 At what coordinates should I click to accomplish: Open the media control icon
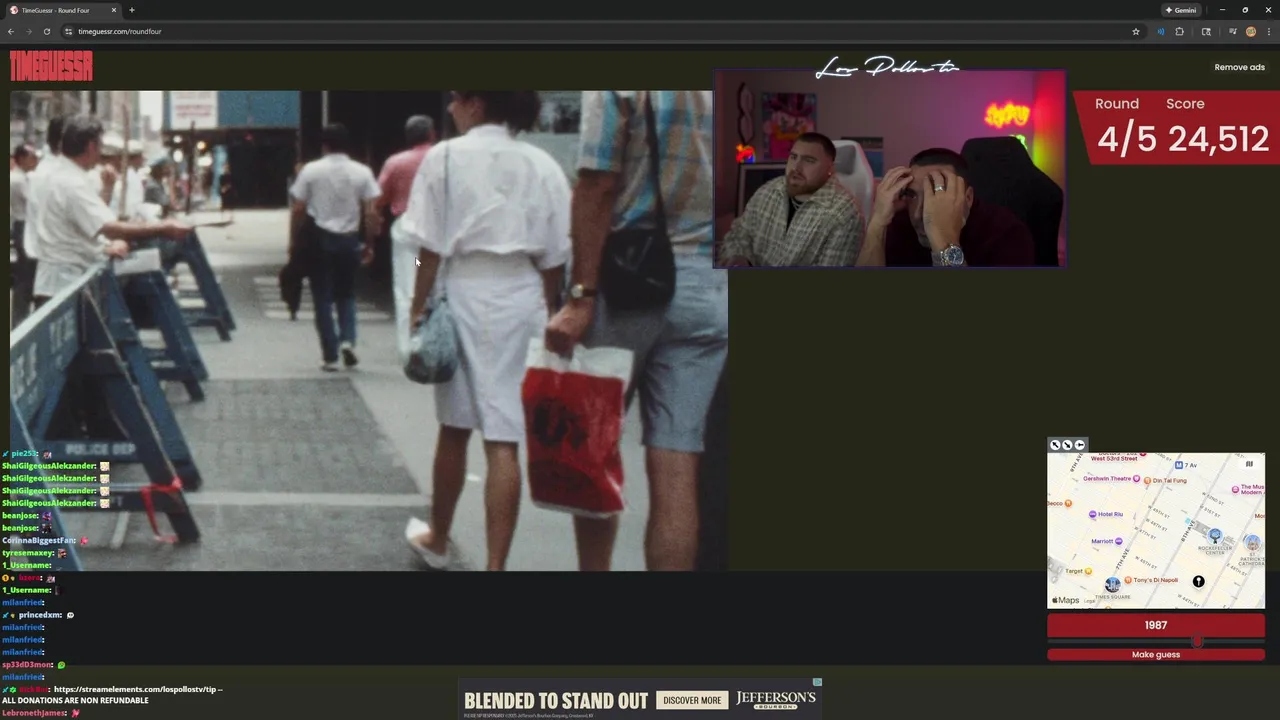[x=1232, y=31]
